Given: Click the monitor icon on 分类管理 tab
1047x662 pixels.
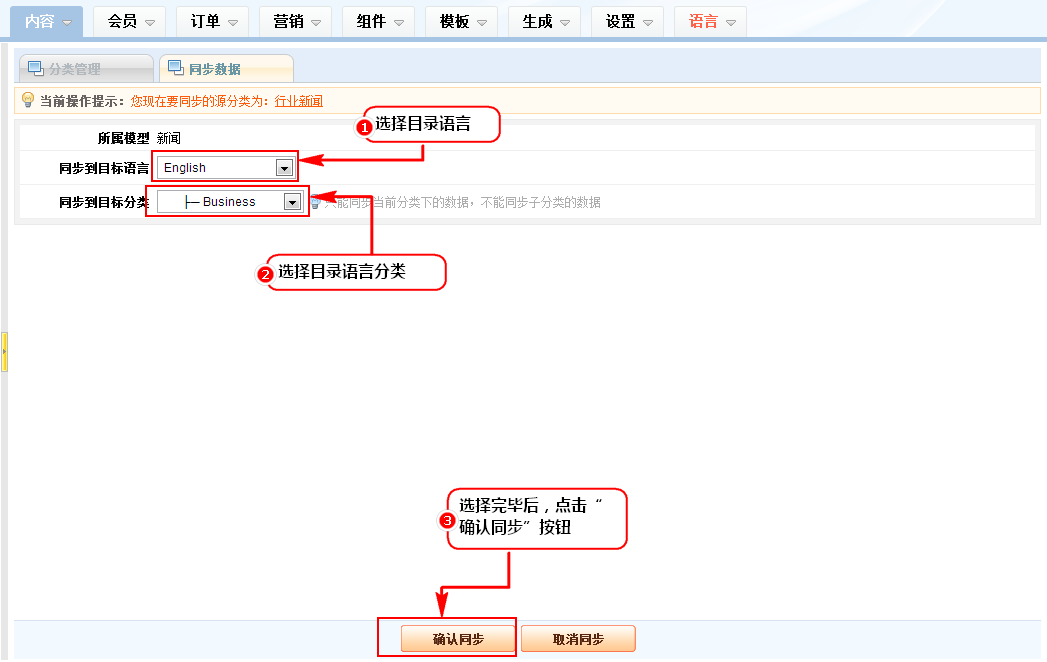Looking at the screenshot, I should tap(35, 69).
